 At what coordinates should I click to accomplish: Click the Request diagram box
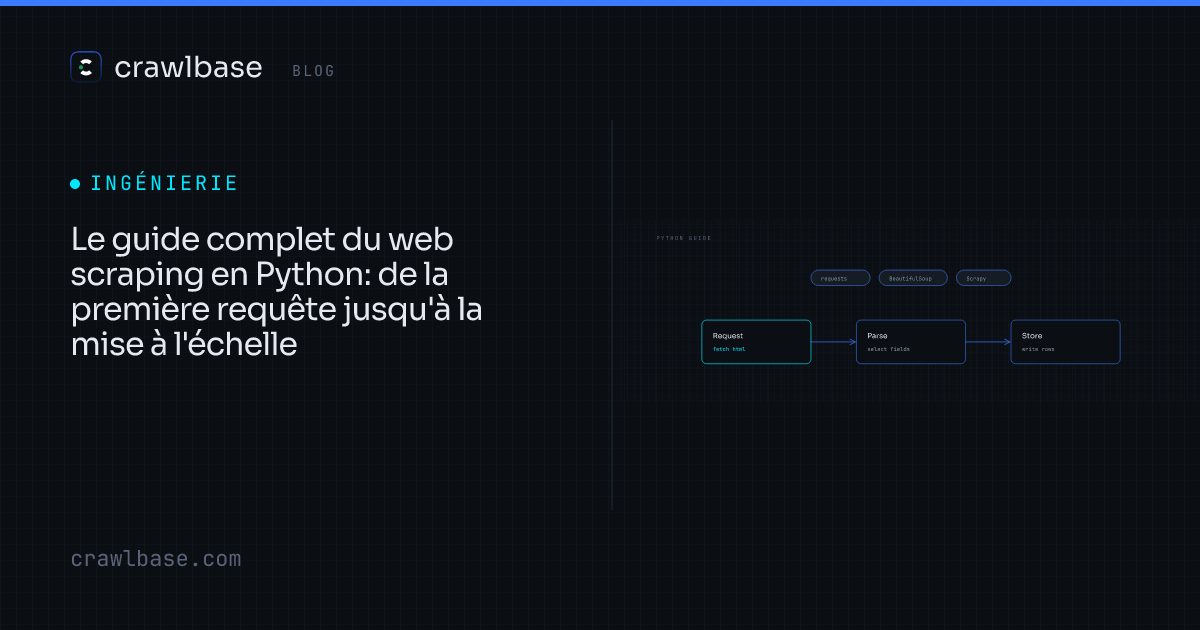click(756, 342)
